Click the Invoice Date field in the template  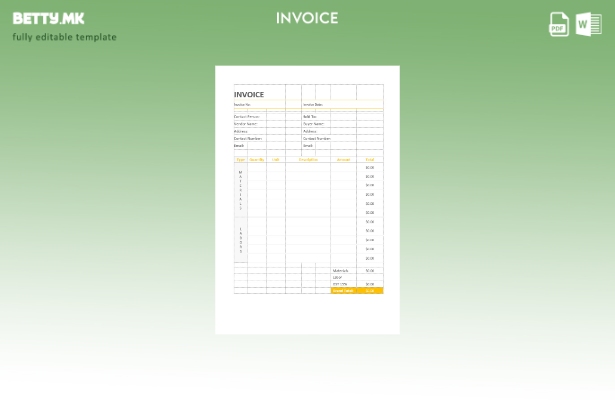[313, 105]
